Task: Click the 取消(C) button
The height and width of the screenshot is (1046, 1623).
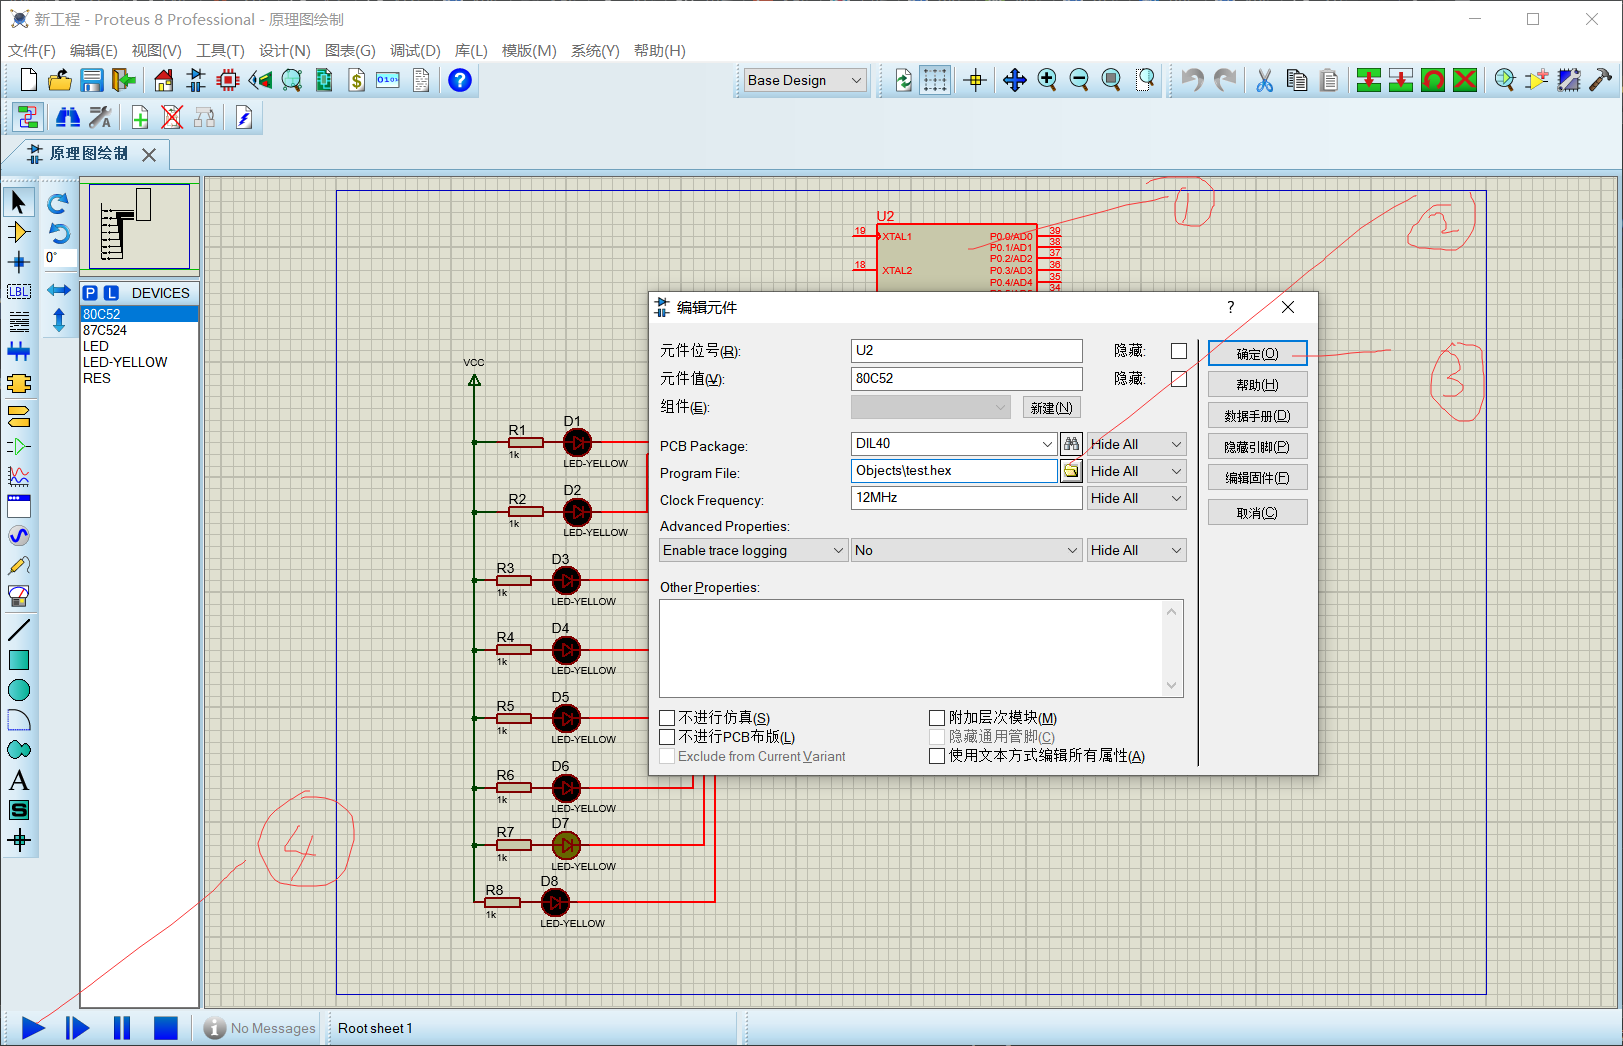Action: pyautogui.click(x=1257, y=513)
